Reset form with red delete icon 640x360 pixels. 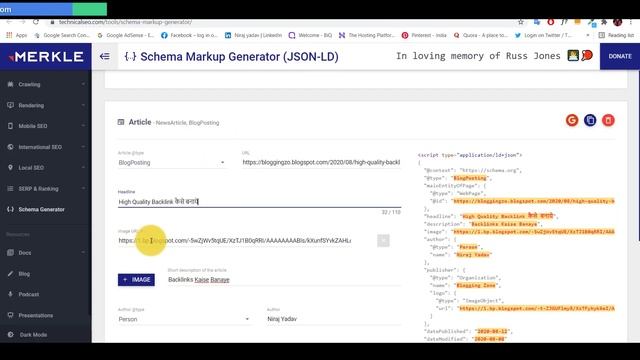(x=608, y=120)
